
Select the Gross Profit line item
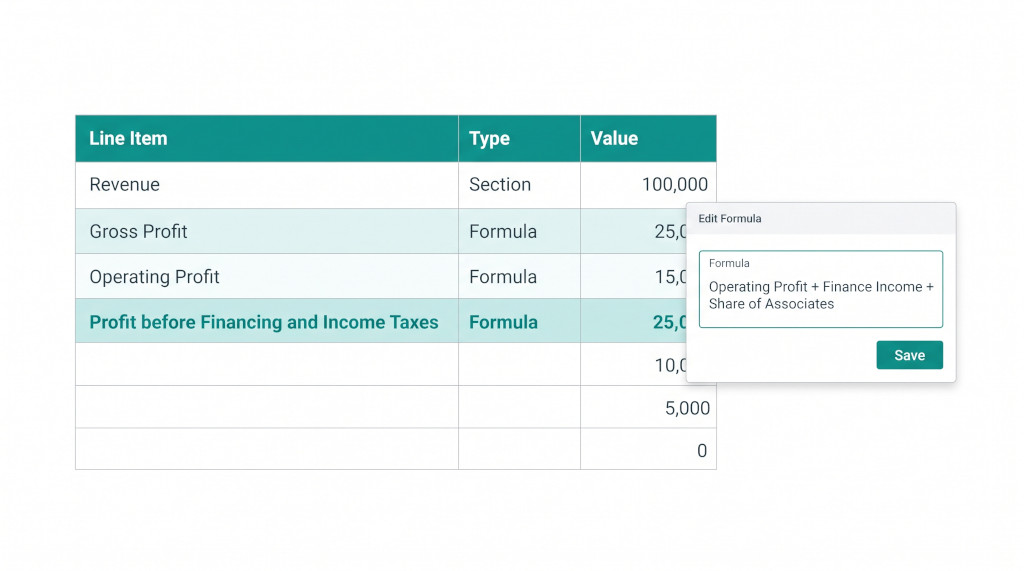point(266,231)
